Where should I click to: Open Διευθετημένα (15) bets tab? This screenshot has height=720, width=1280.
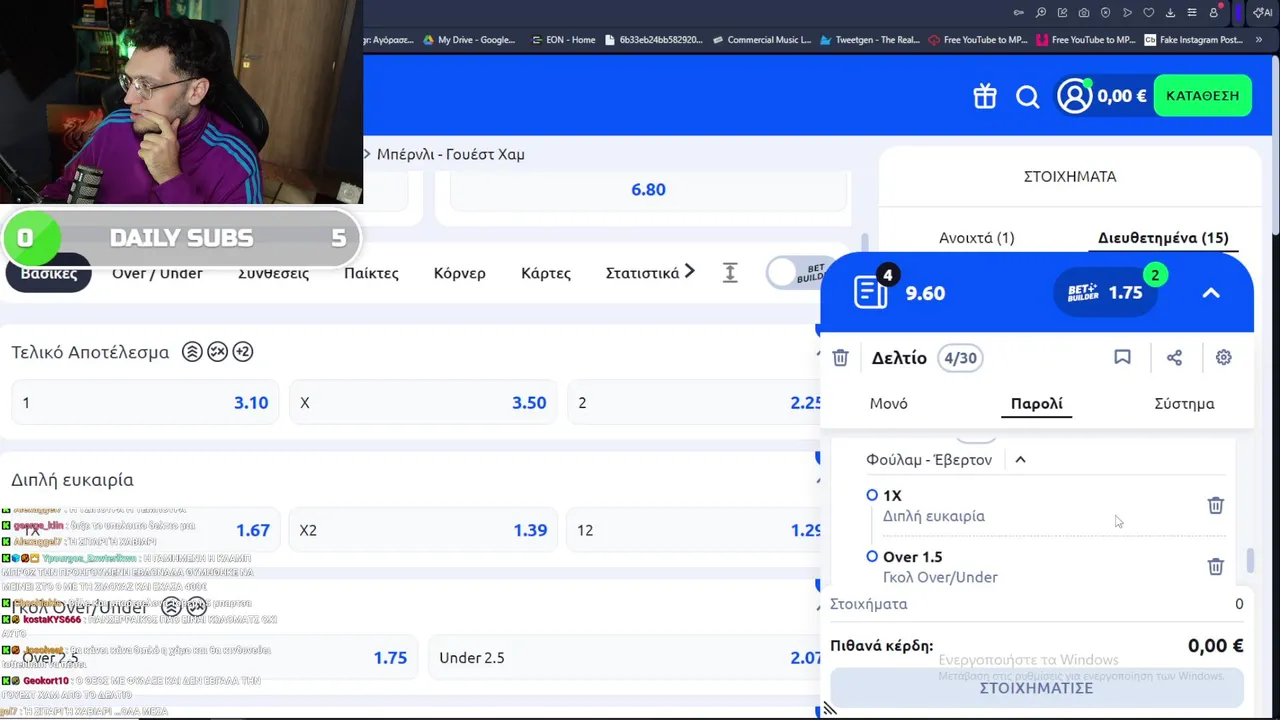pyautogui.click(x=1163, y=238)
